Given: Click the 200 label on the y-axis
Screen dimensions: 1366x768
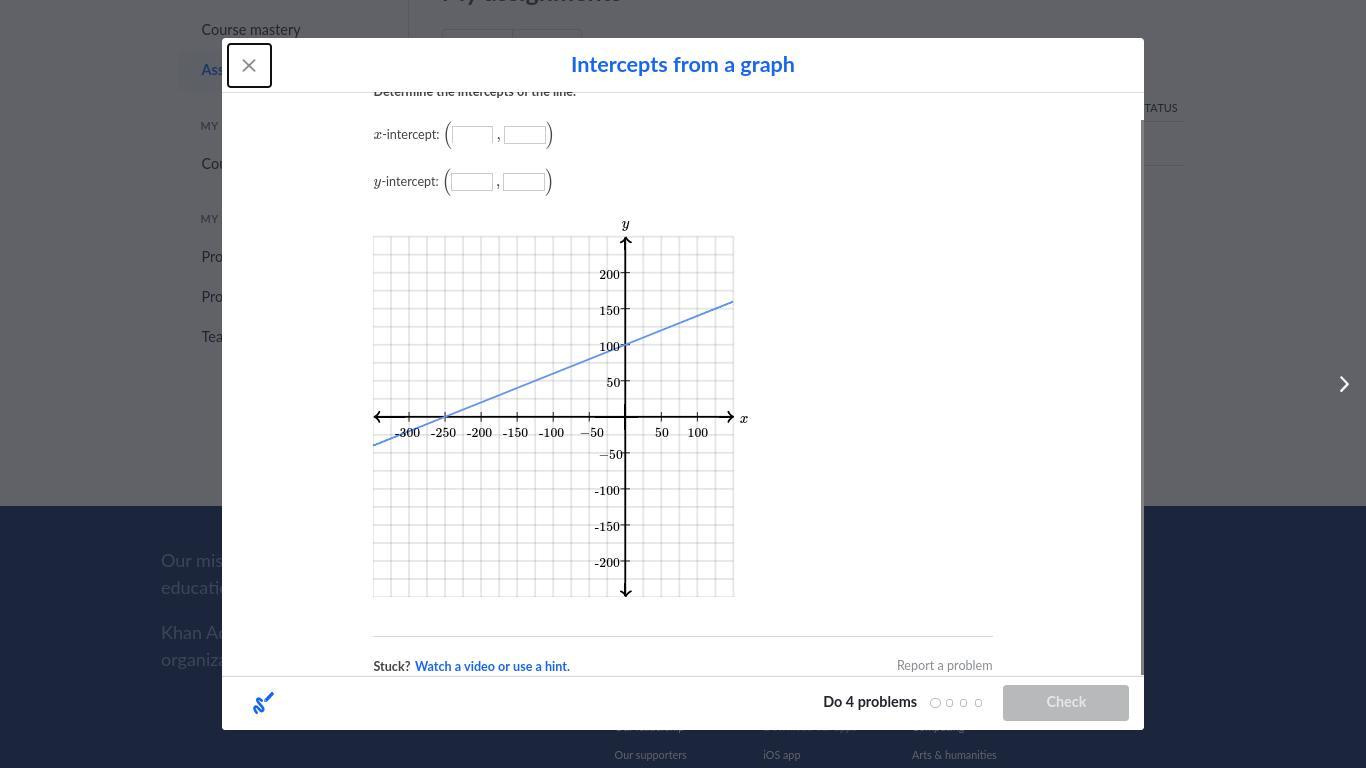Looking at the screenshot, I should (x=609, y=275).
